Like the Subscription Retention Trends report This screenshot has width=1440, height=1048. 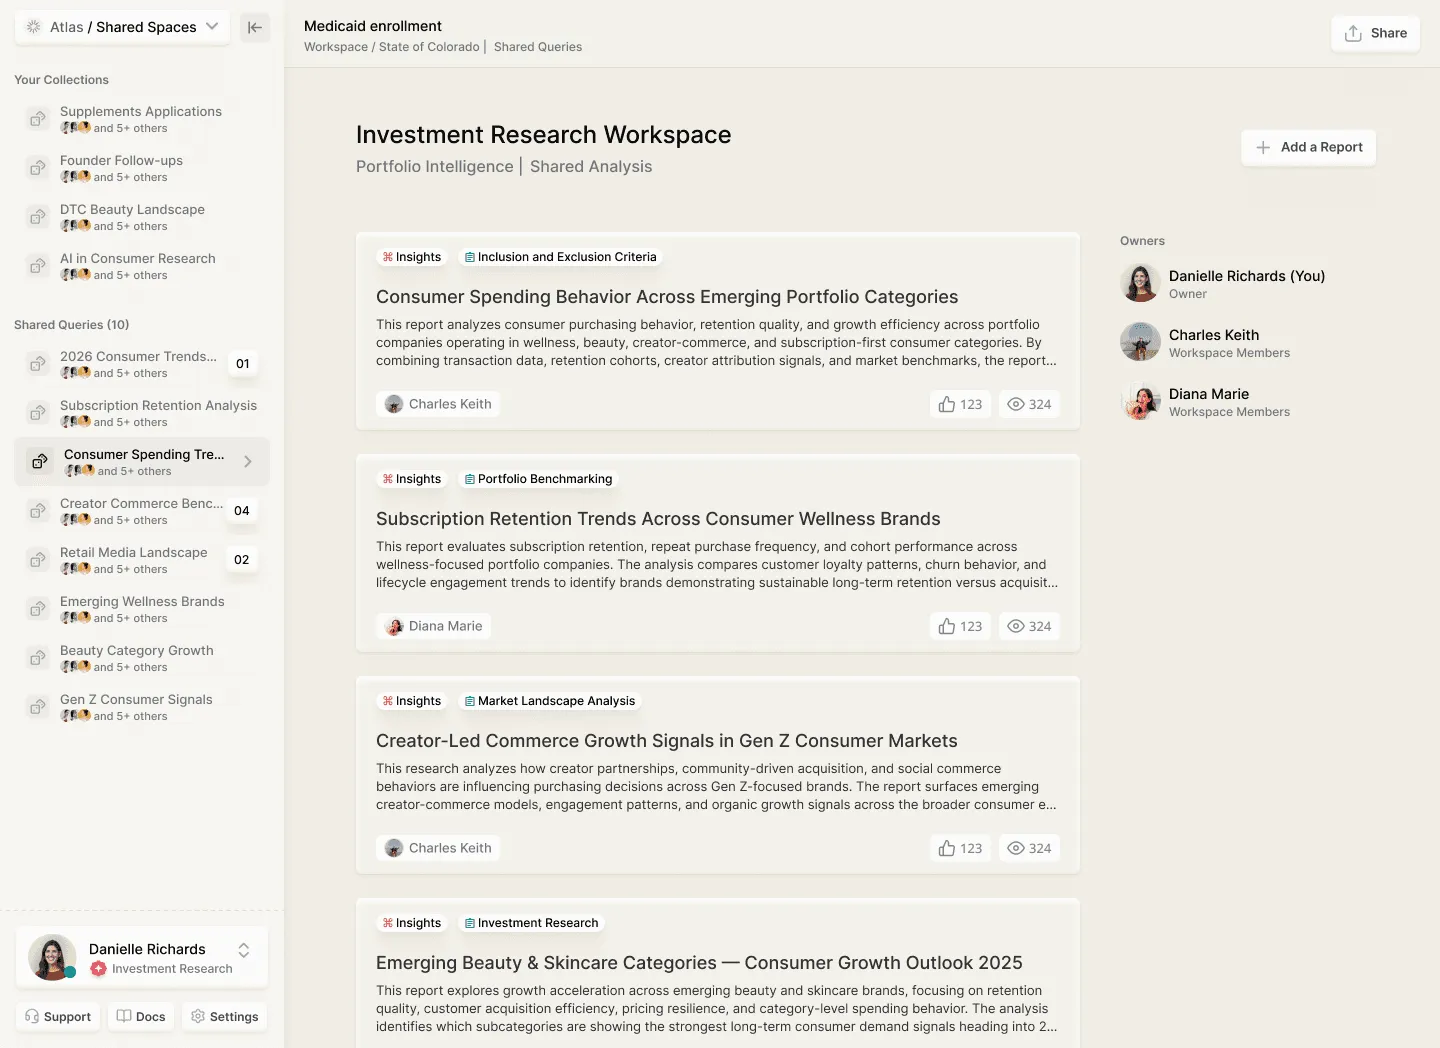[960, 626]
